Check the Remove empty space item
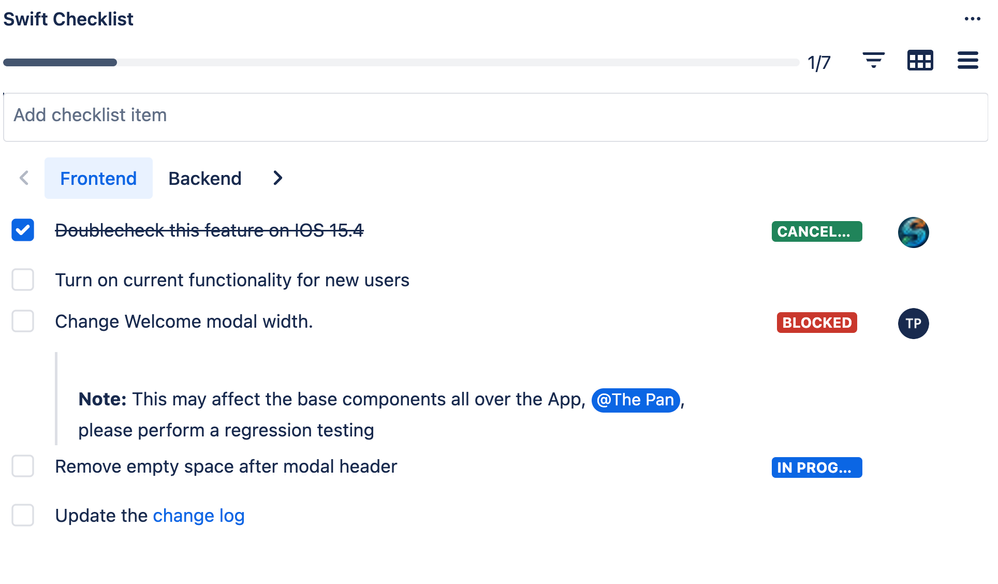 [23, 466]
